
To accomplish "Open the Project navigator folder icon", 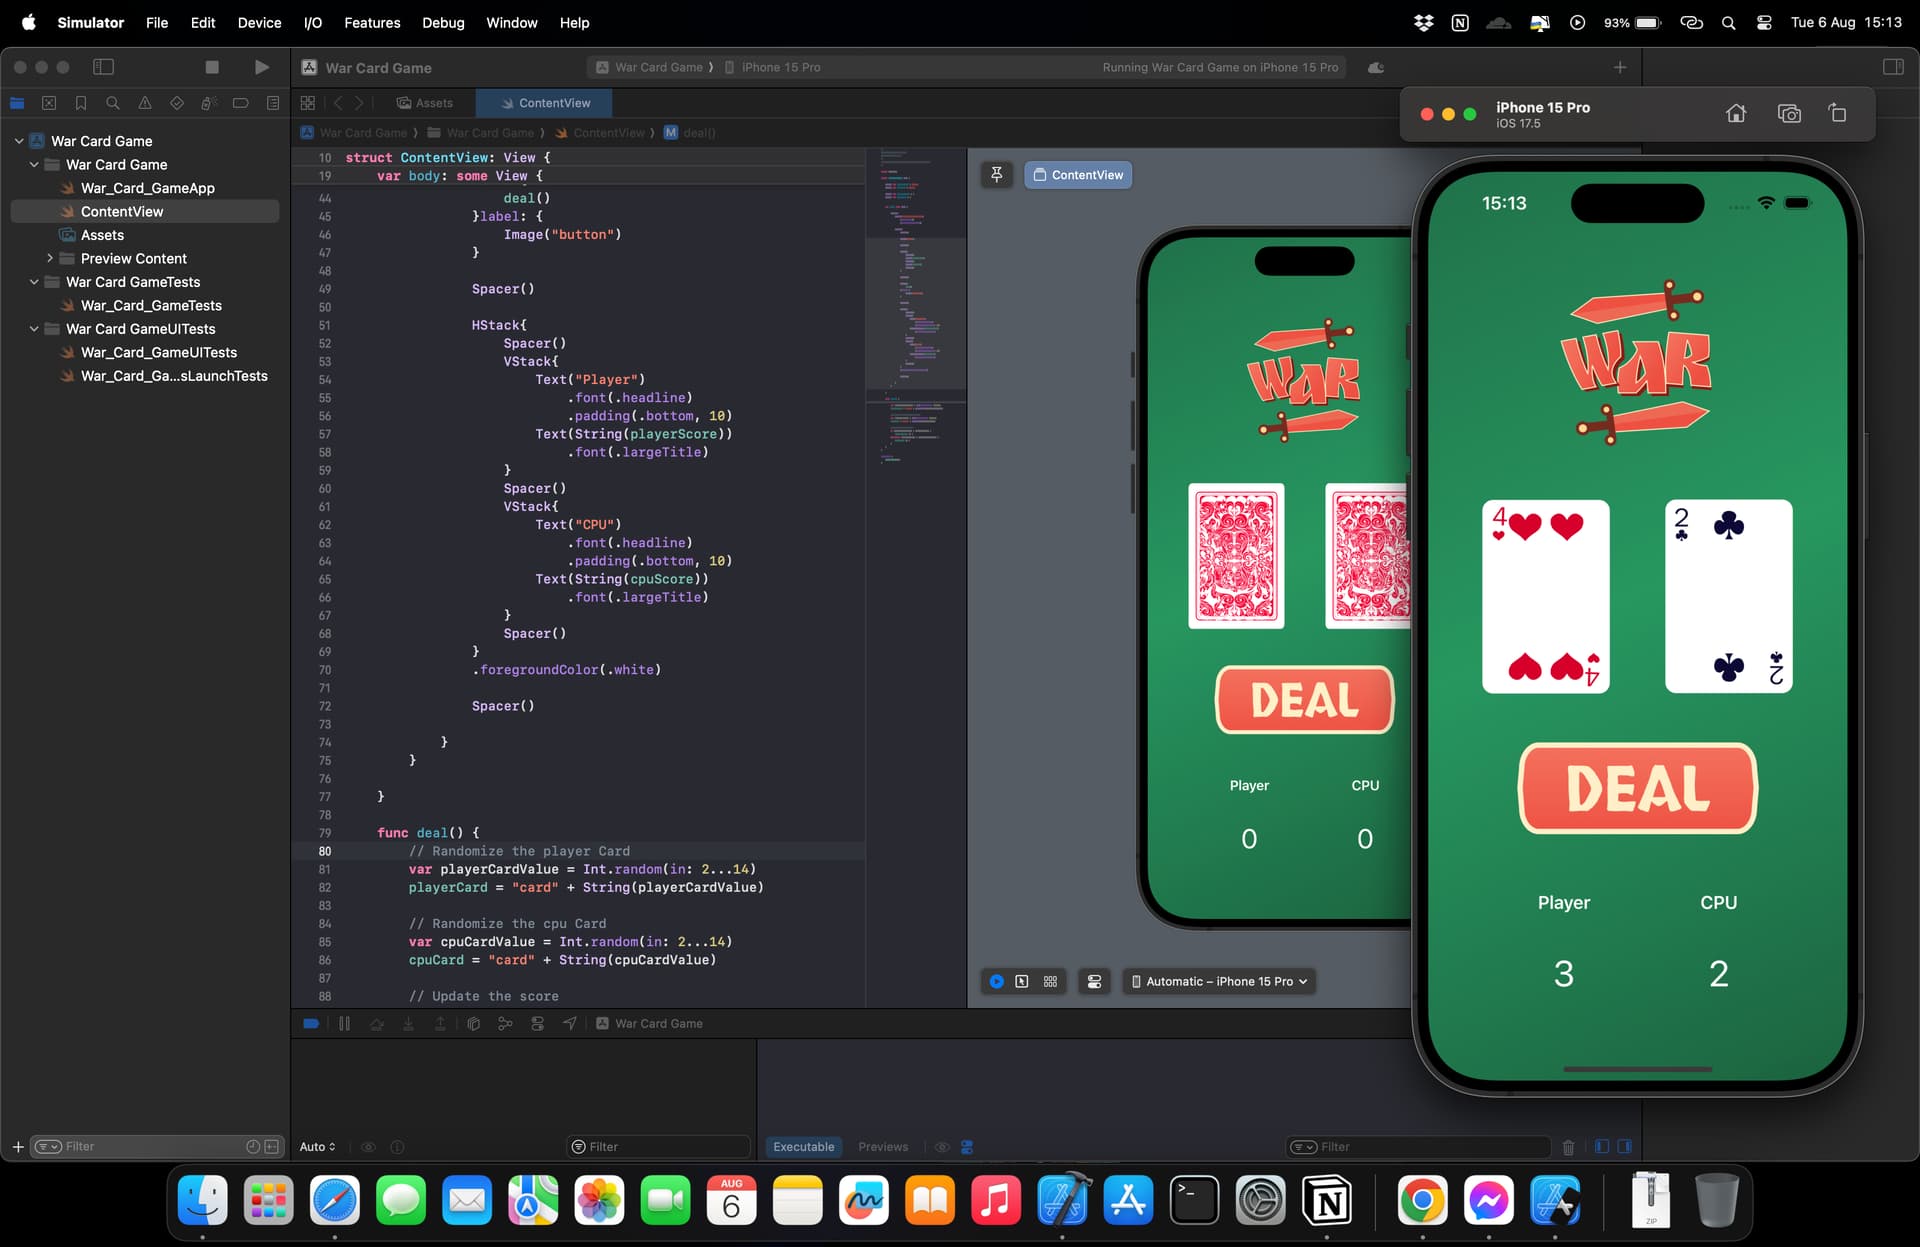I will 17,103.
